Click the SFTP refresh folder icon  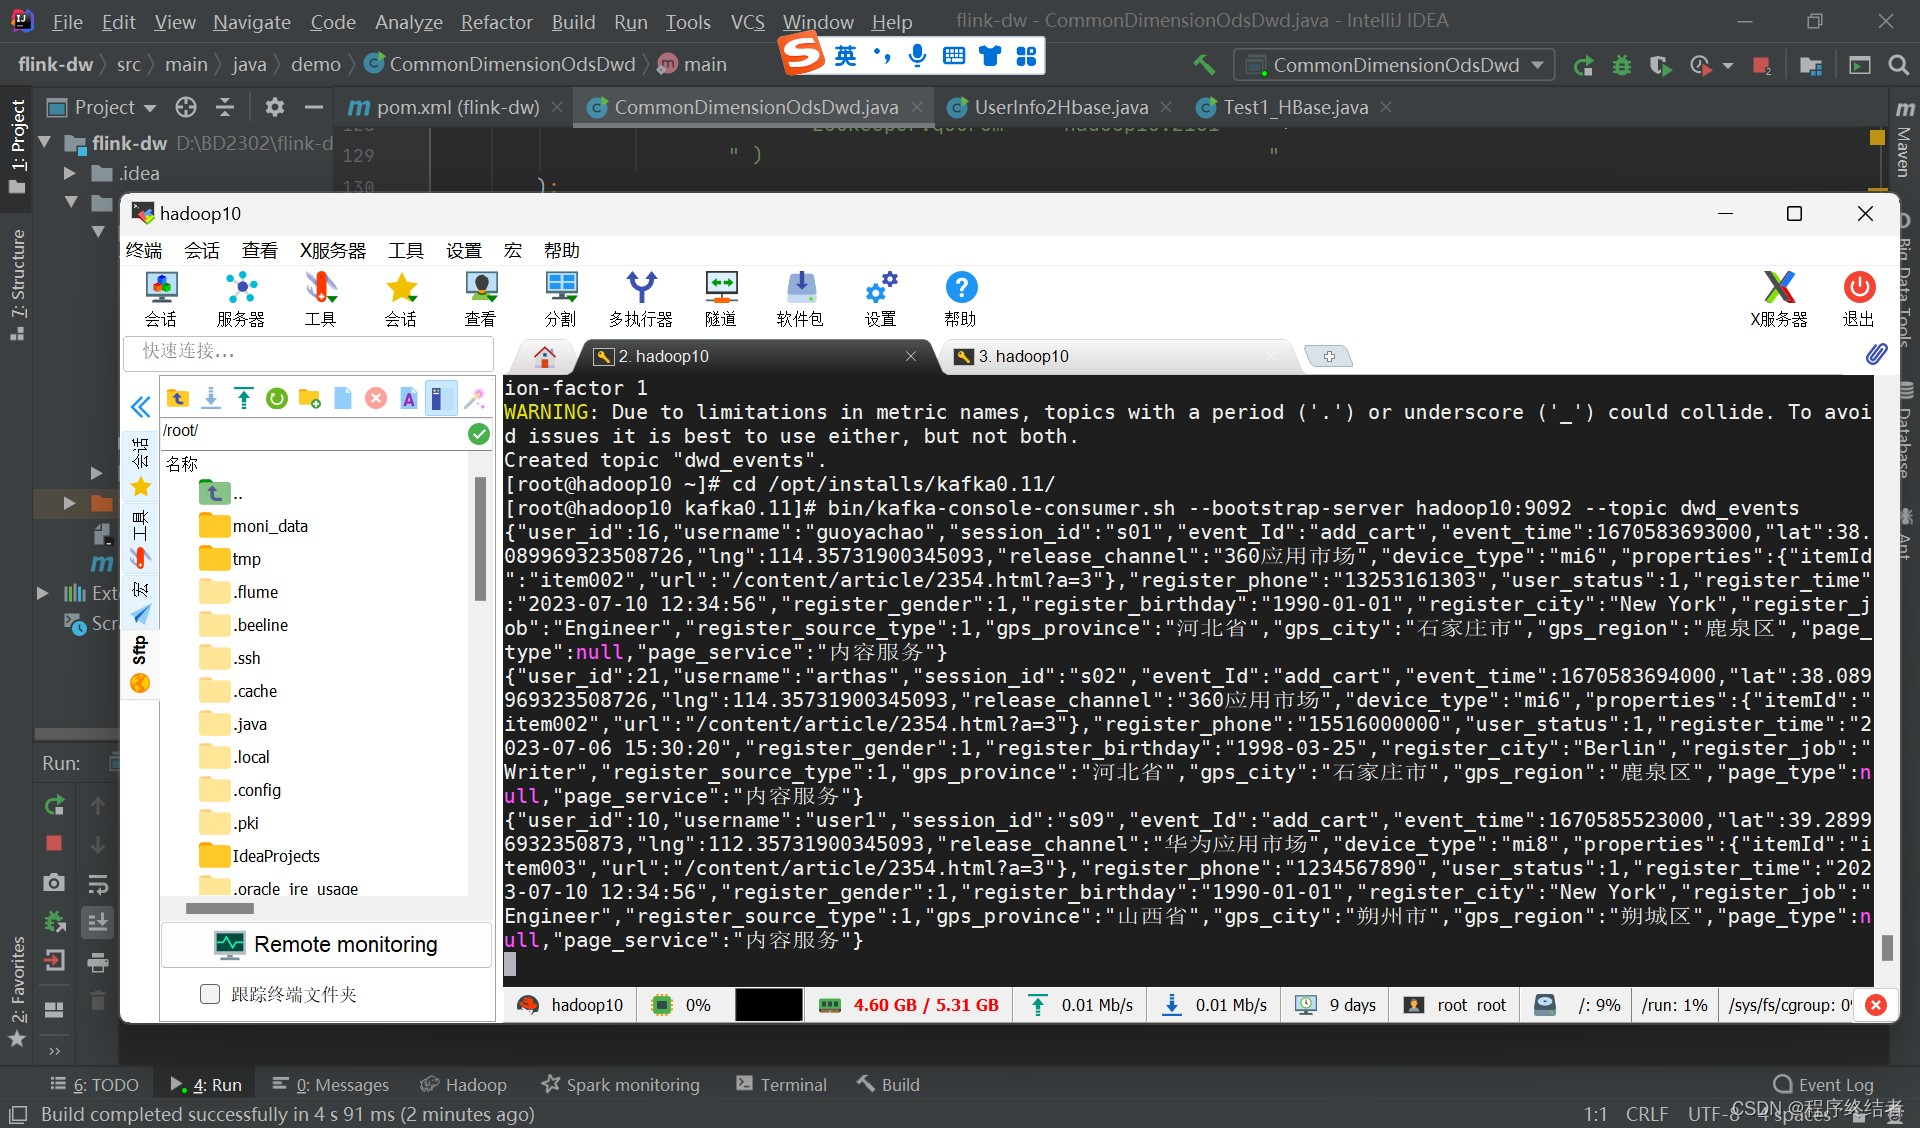277,398
